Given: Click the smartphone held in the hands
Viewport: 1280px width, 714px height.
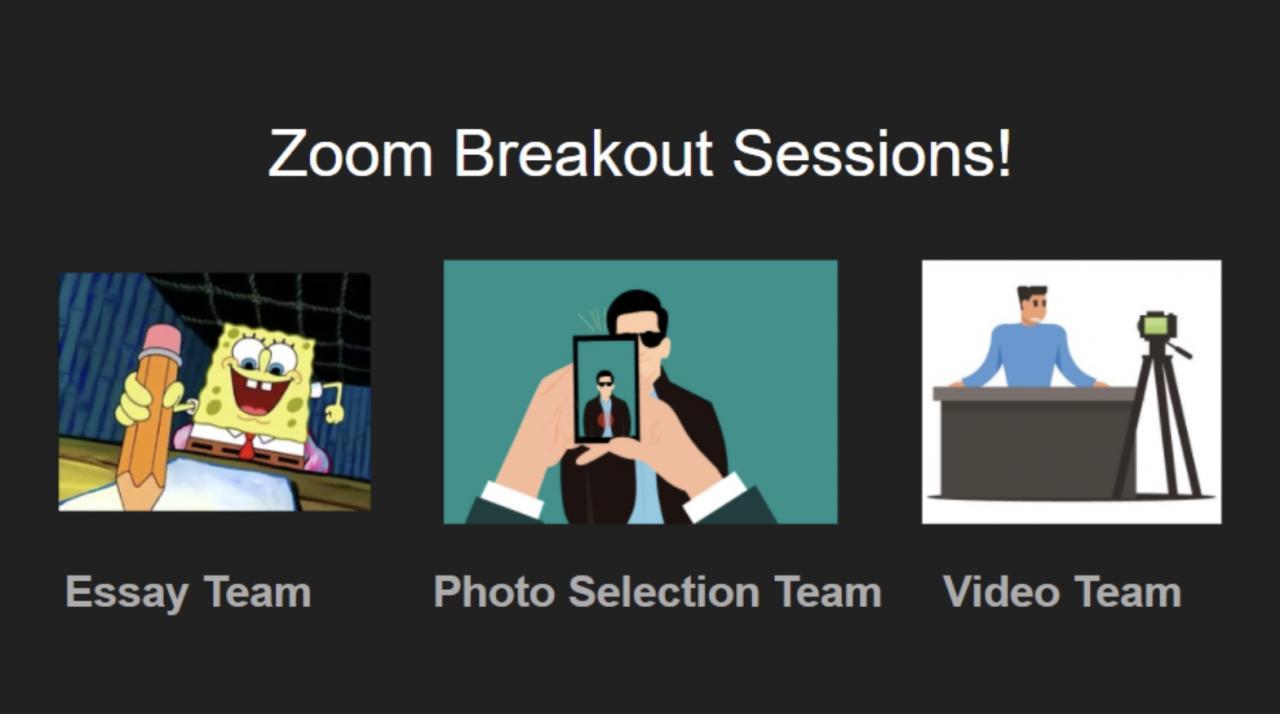Looking at the screenshot, I should click(x=606, y=390).
